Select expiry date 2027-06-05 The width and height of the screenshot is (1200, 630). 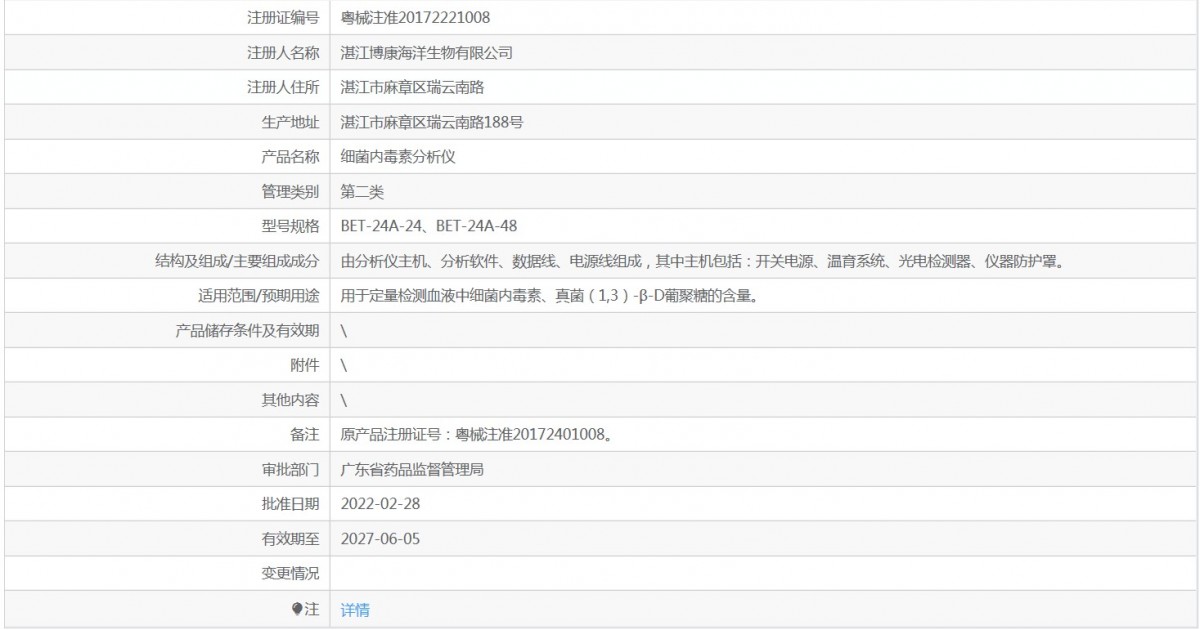(x=381, y=539)
